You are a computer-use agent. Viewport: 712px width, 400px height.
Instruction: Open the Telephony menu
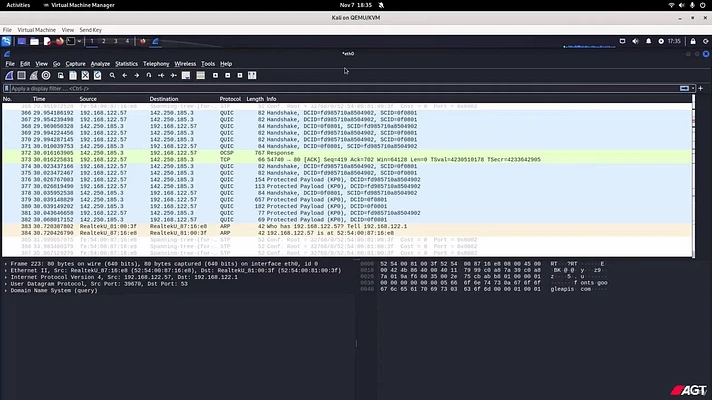[x=156, y=64]
